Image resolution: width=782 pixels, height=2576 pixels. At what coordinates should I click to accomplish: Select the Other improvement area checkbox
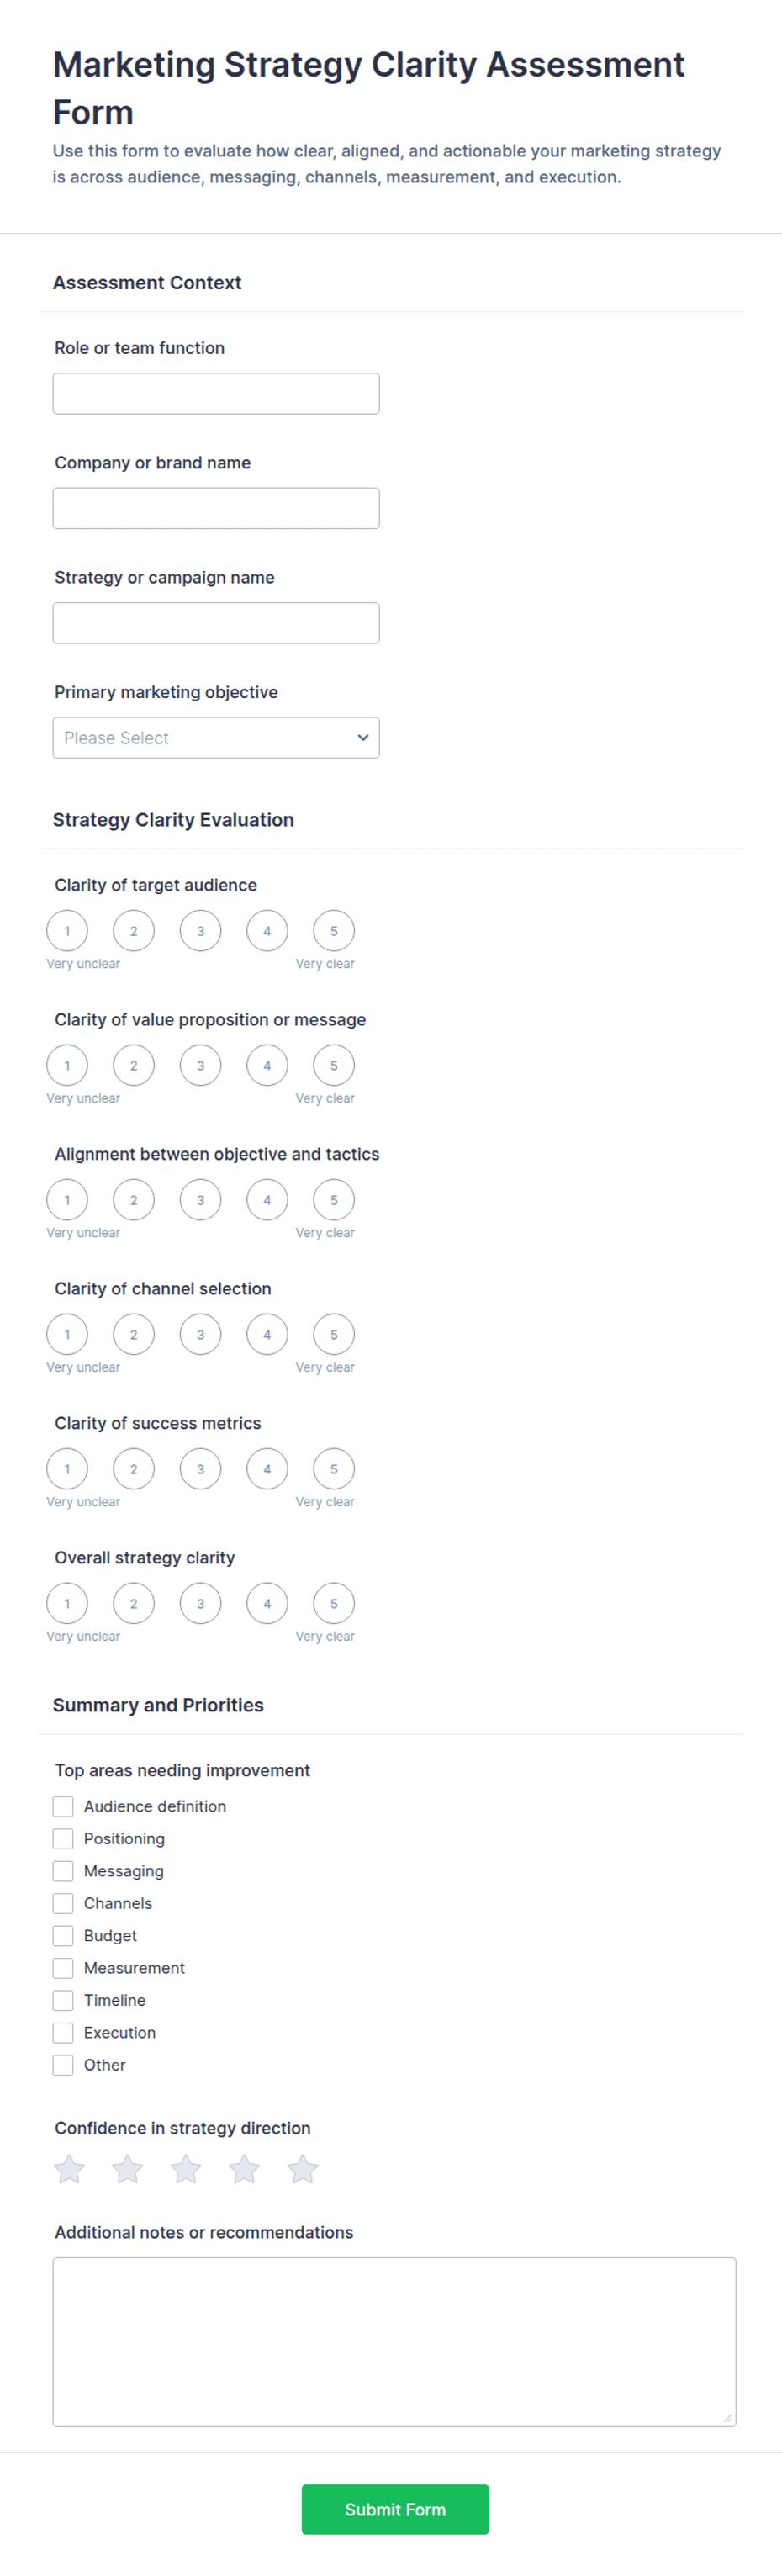click(x=63, y=2064)
